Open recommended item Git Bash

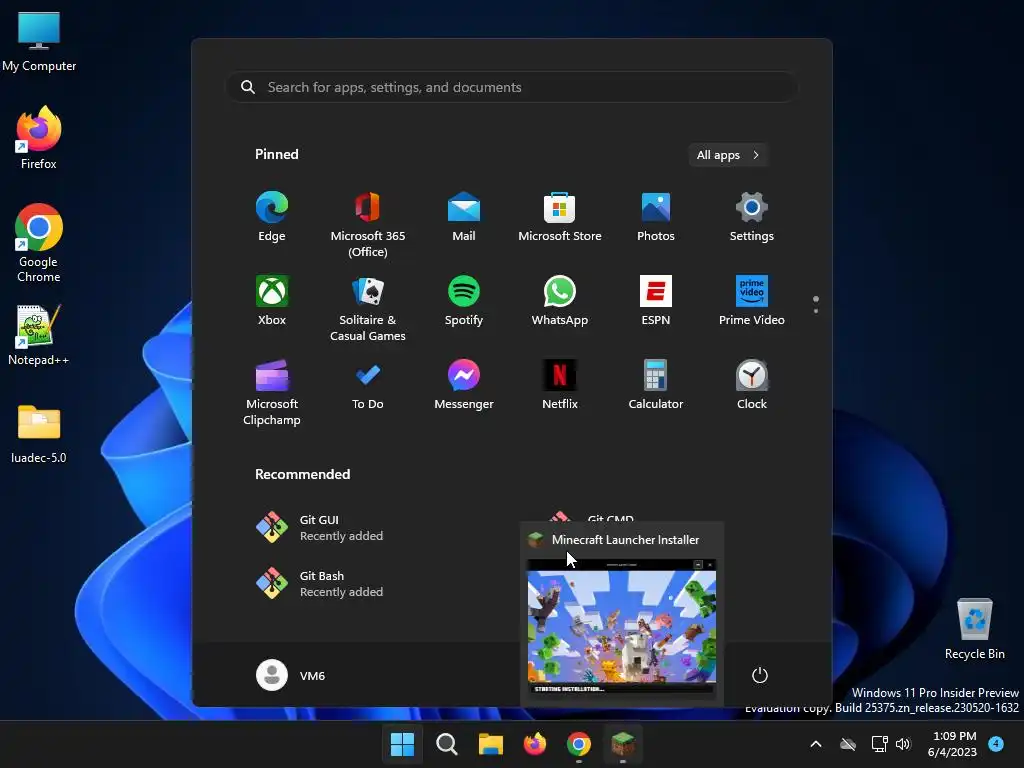(320, 583)
